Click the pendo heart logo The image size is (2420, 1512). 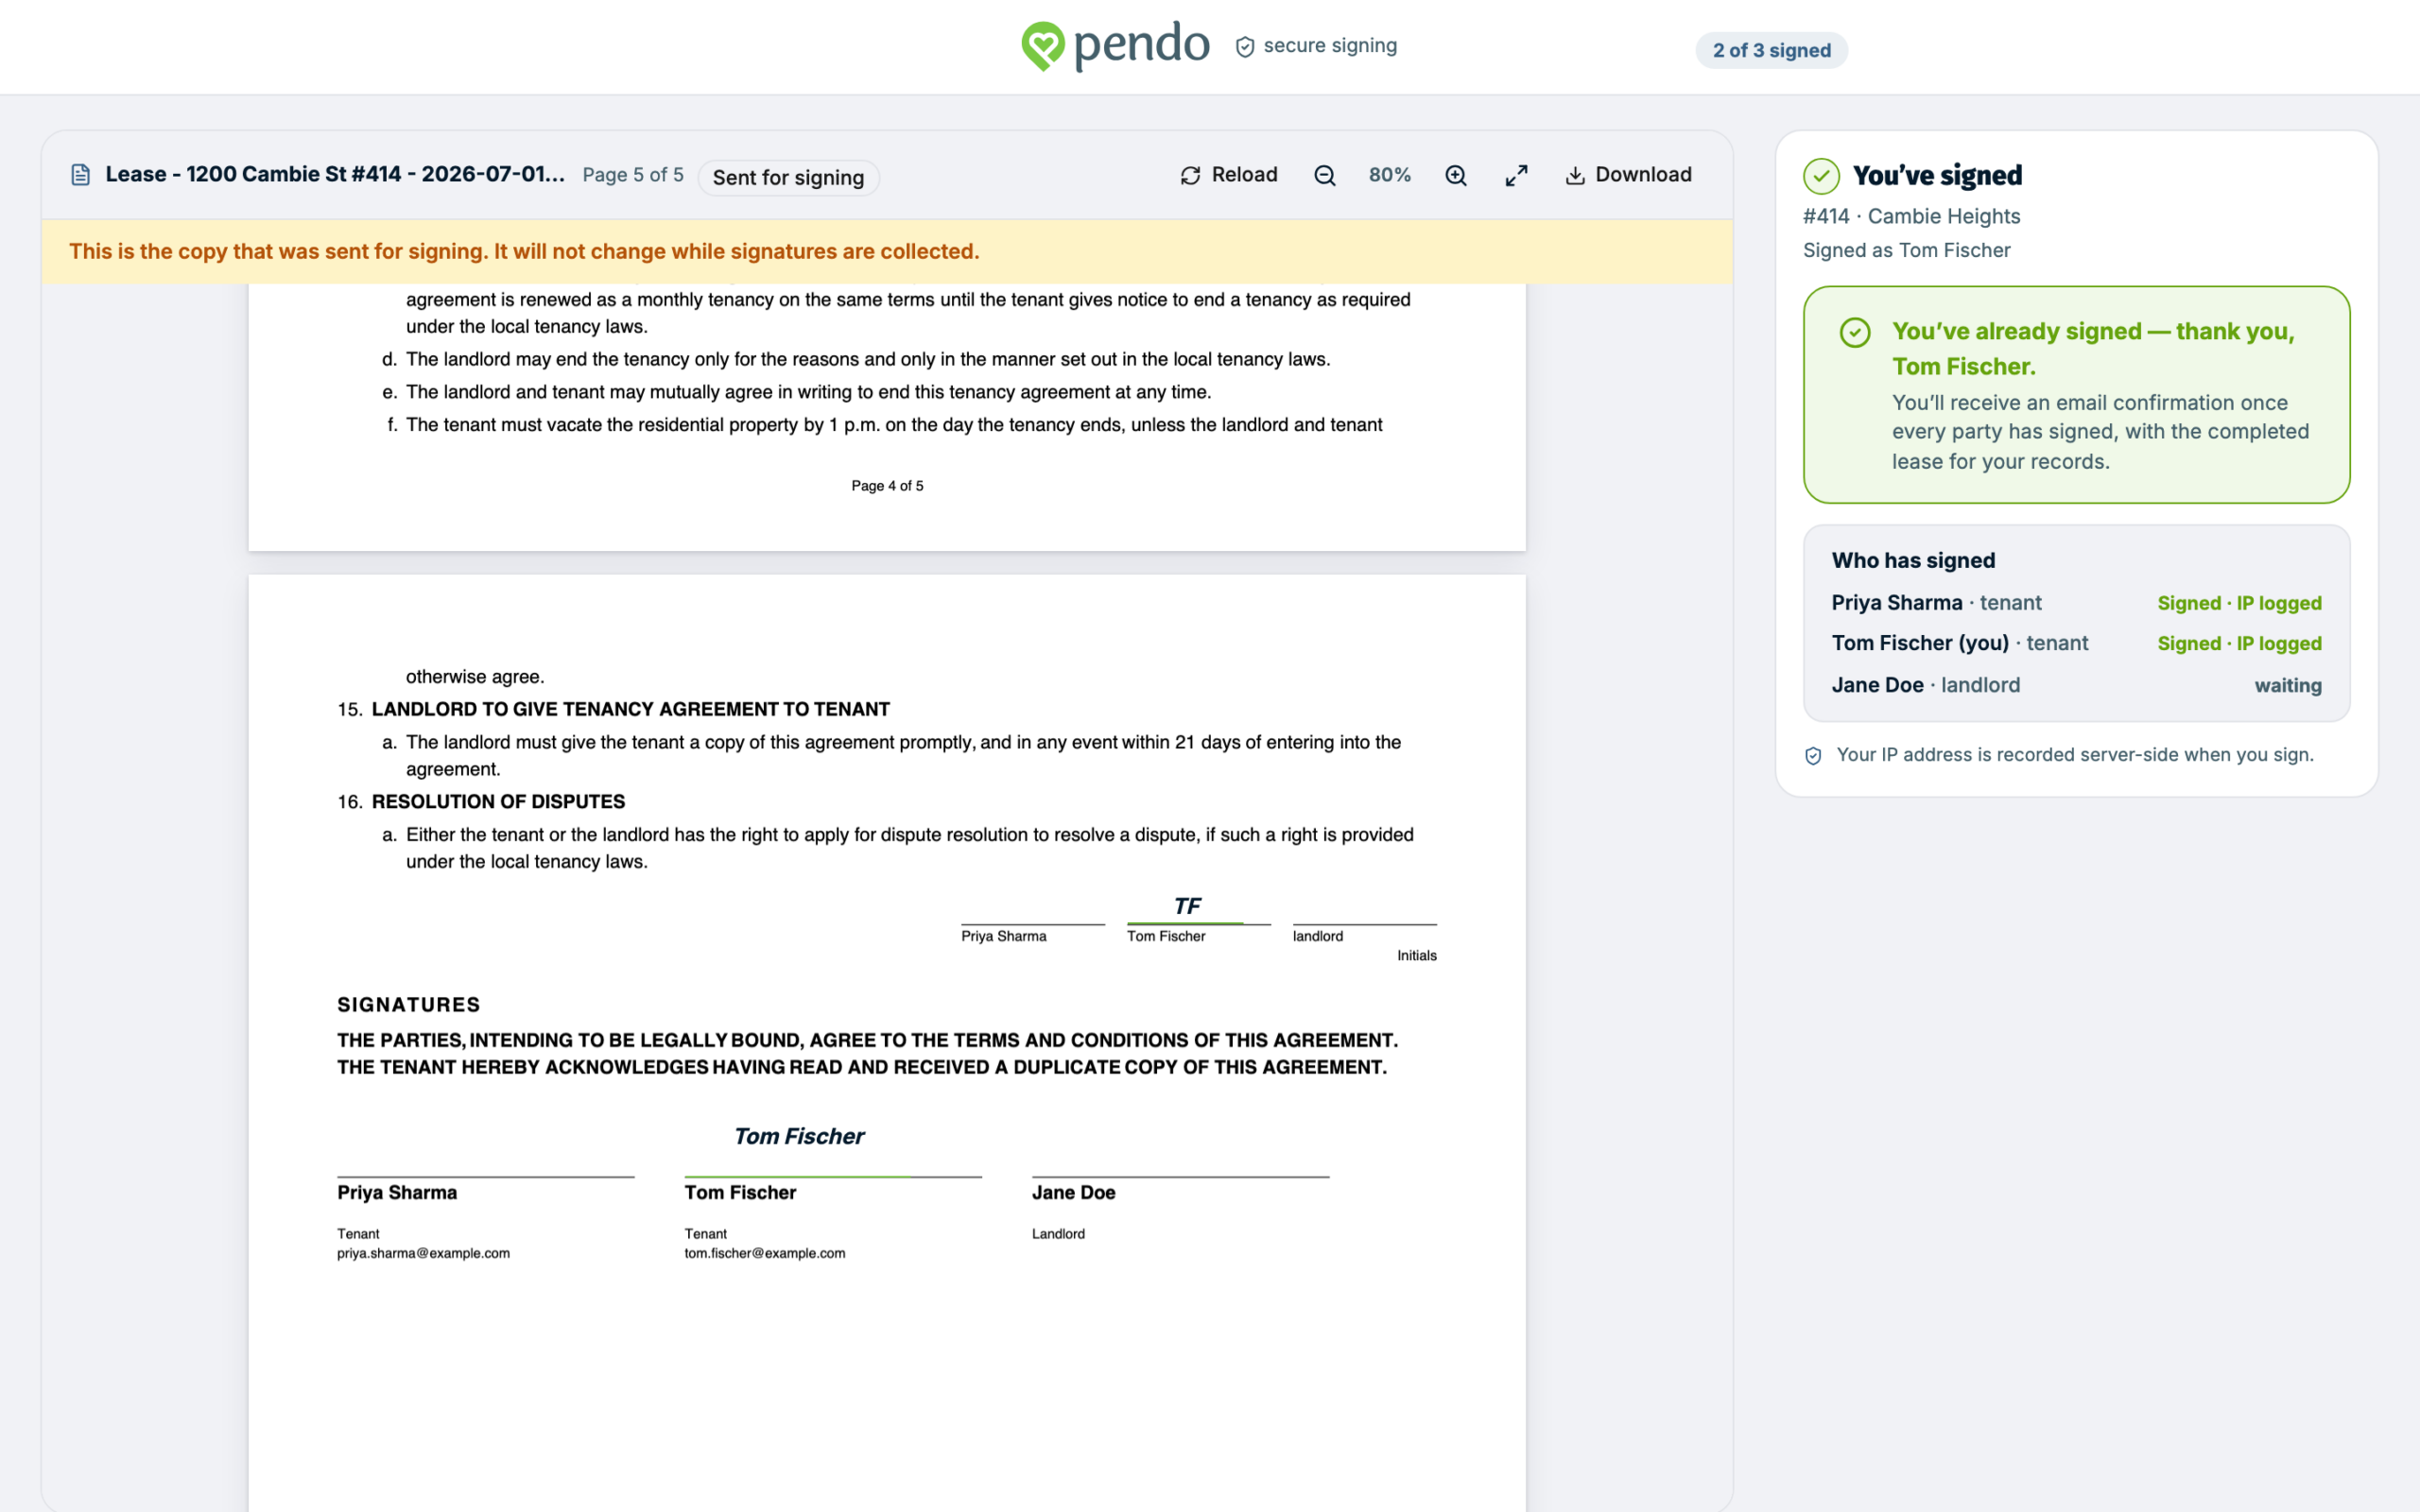pos(1043,46)
